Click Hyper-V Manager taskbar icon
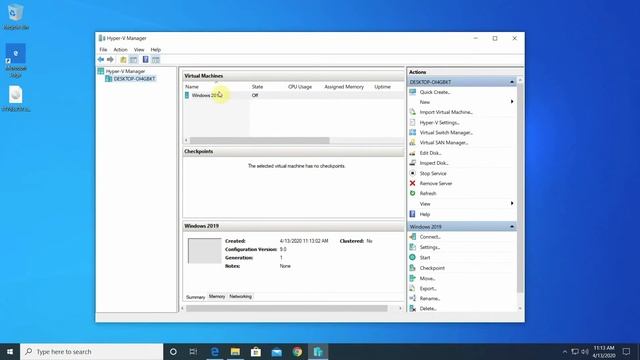Image resolution: width=640 pixels, height=360 pixels. [x=318, y=351]
